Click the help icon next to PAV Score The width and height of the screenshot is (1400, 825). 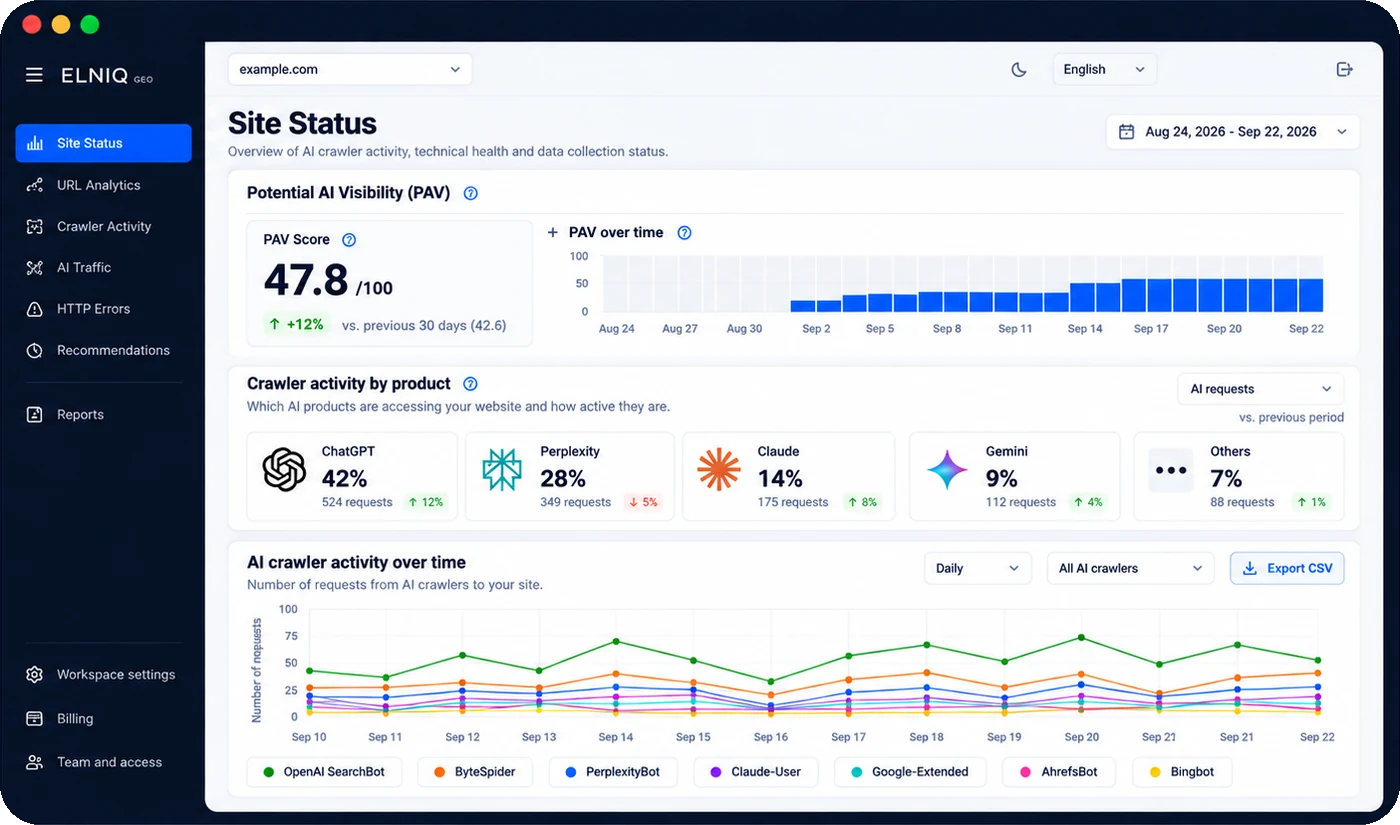click(349, 240)
